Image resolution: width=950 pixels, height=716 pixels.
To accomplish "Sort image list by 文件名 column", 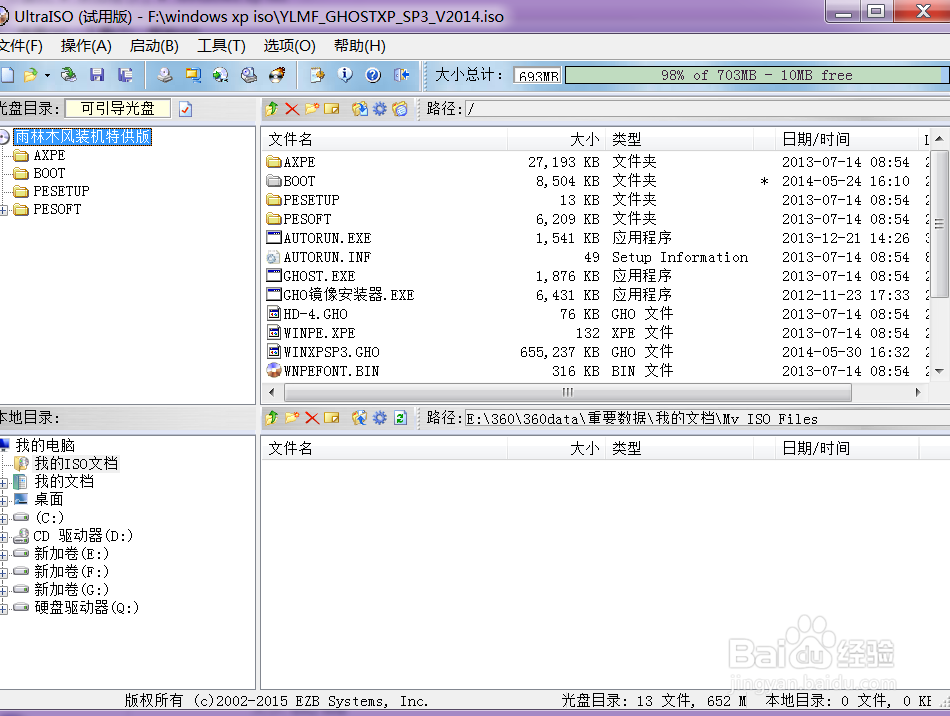I will [x=384, y=139].
